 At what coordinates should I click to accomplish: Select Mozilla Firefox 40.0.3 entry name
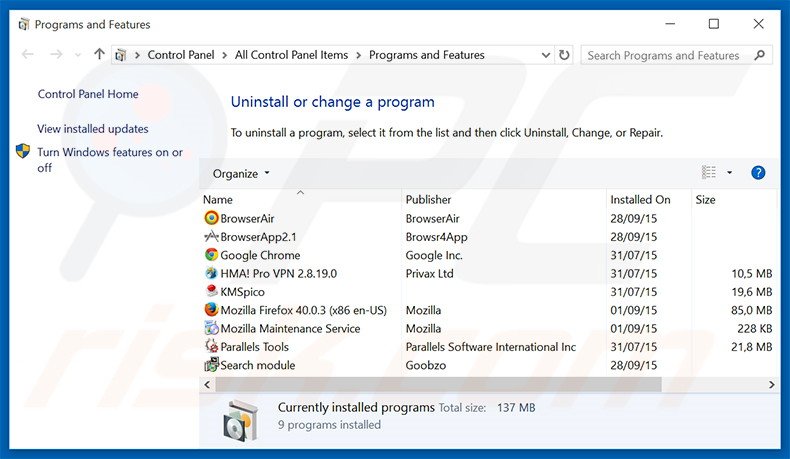pyautogui.click(x=304, y=310)
